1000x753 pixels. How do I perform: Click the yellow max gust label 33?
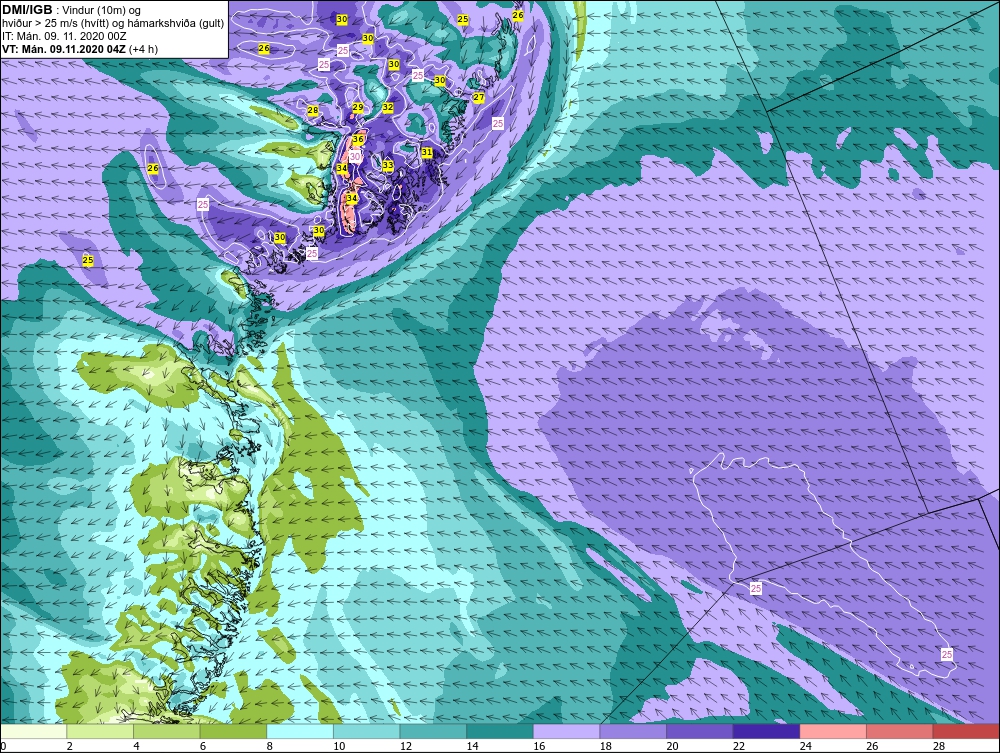[388, 166]
